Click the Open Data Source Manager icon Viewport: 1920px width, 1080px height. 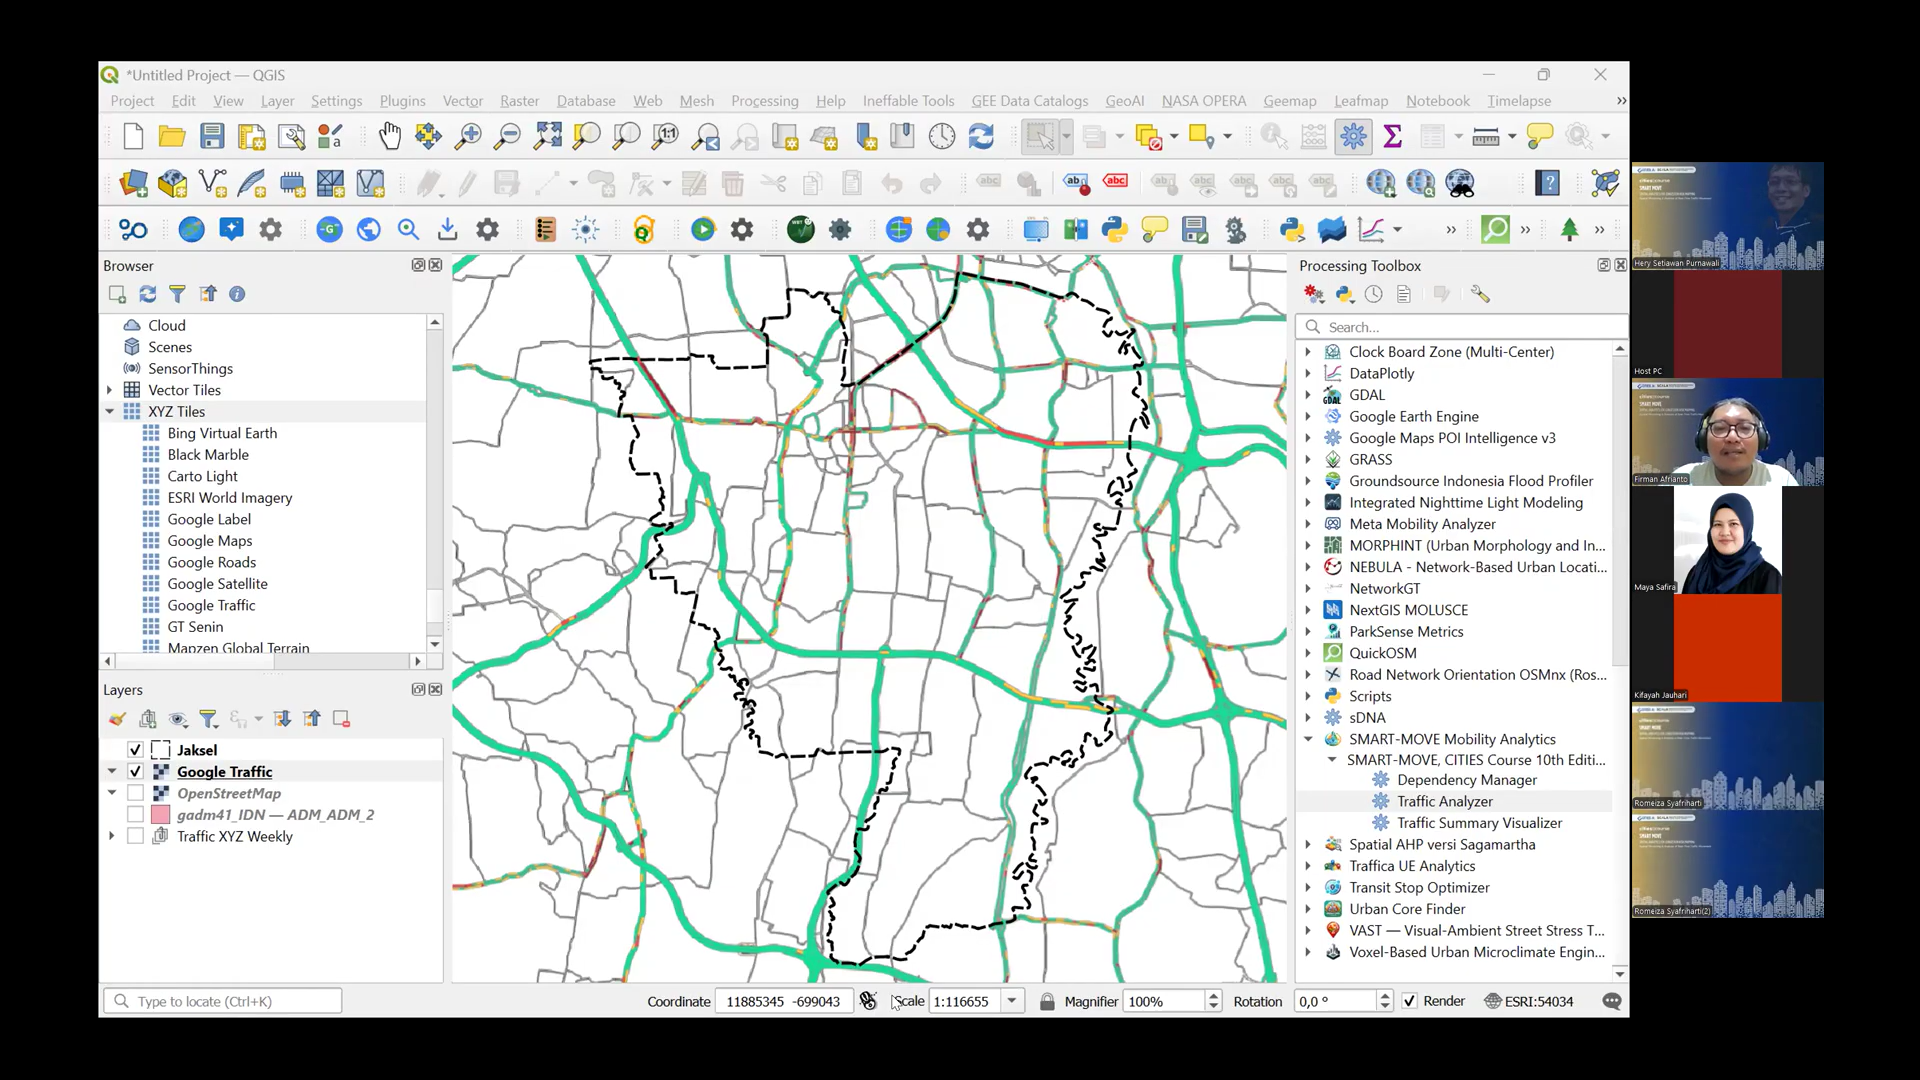134,183
